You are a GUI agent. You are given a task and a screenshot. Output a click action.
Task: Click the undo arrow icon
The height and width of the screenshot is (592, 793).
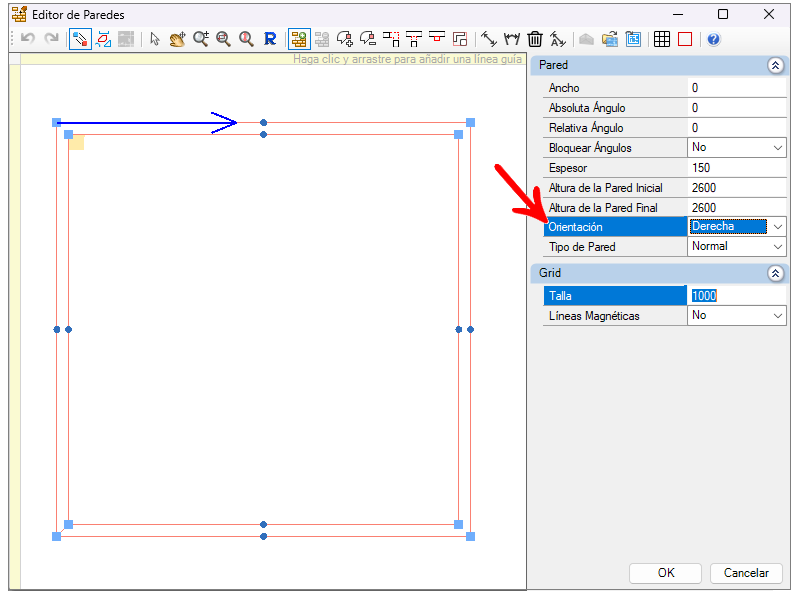tap(28, 38)
